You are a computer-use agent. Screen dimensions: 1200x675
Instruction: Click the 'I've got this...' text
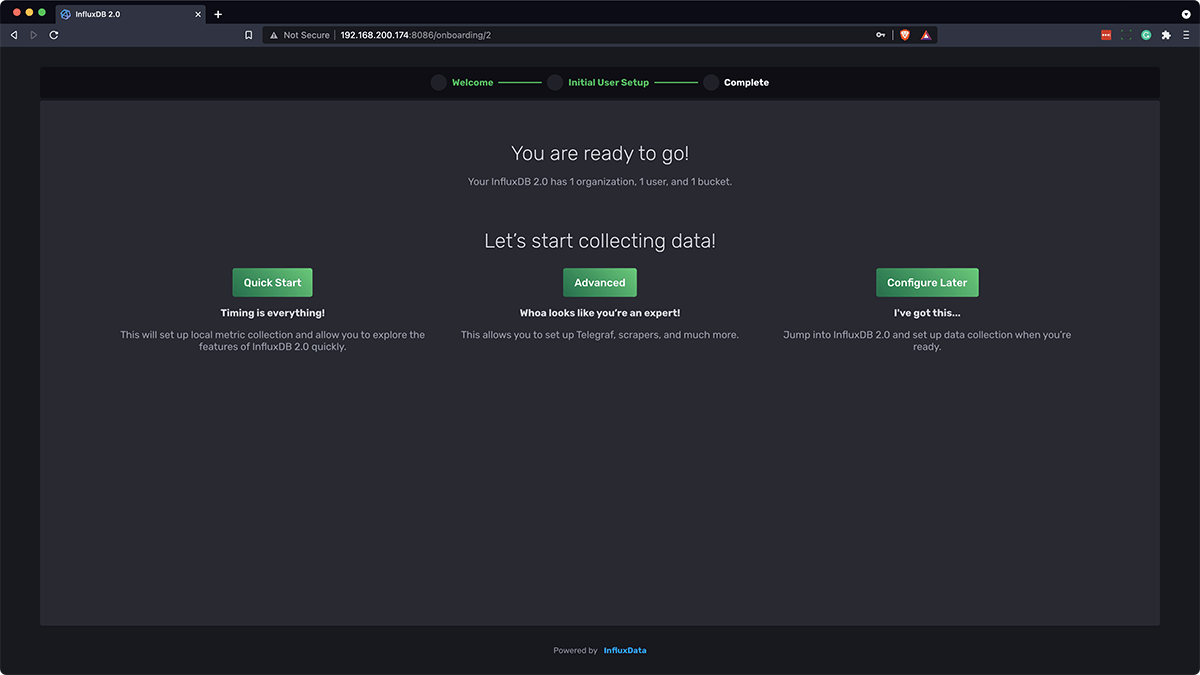927,313
